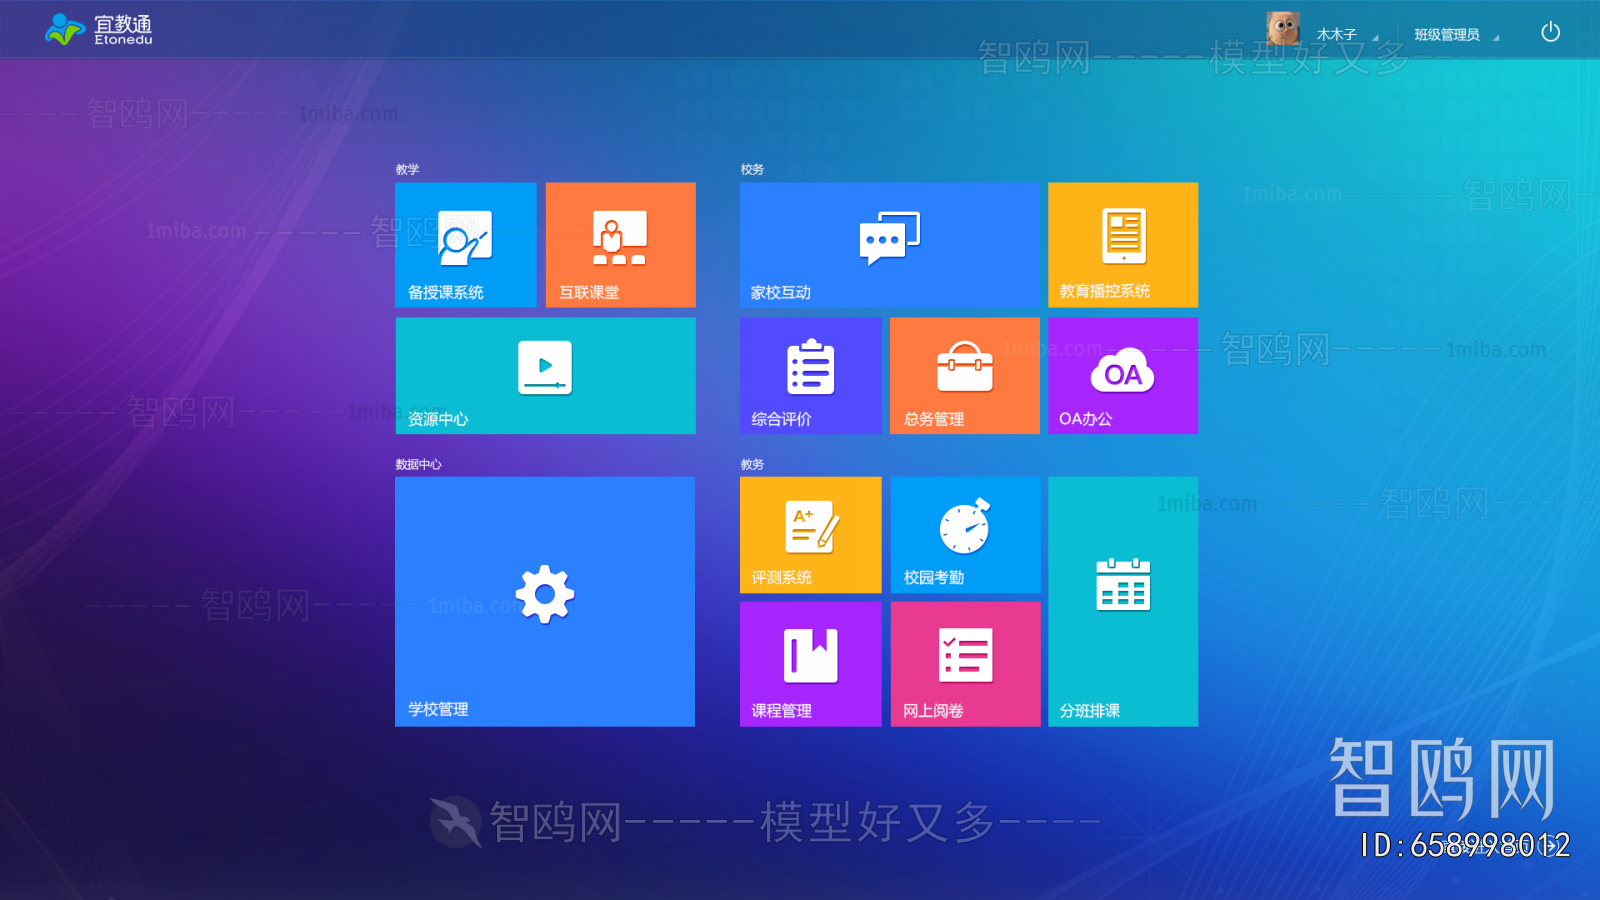Screen dimensions: 1600x900
Task: Open the 备授课系统 lesson preparation tile
Action: [465, 245]
